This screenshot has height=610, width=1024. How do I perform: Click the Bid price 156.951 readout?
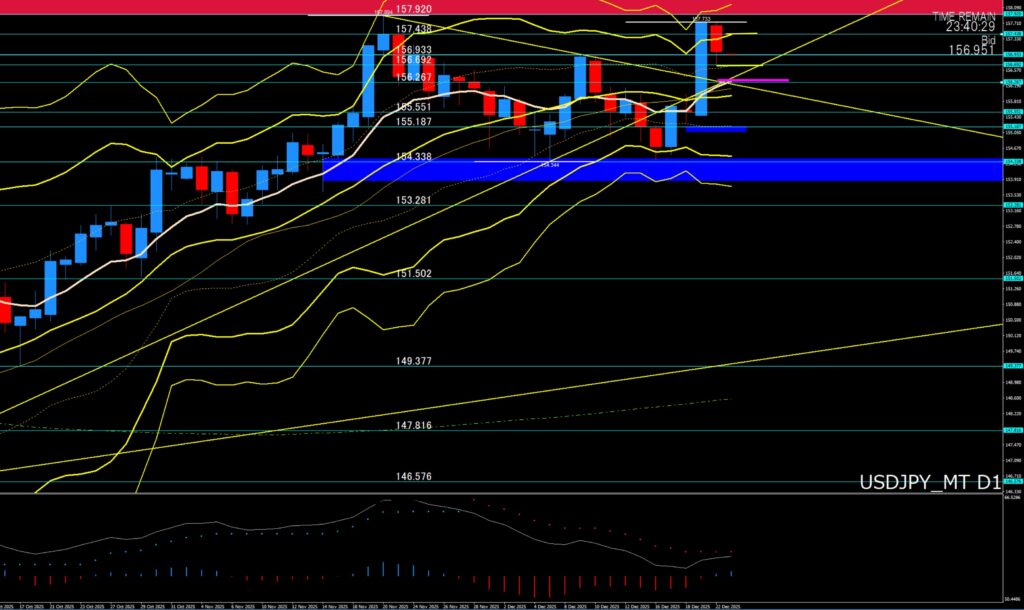[x=970, y=47]
